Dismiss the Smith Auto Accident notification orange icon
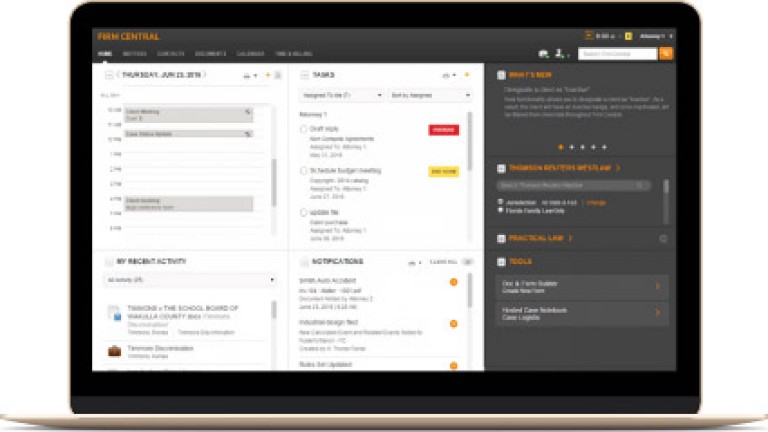Image resolution: width=768 pixels, height=432 pixels. (x=453, y=282)
